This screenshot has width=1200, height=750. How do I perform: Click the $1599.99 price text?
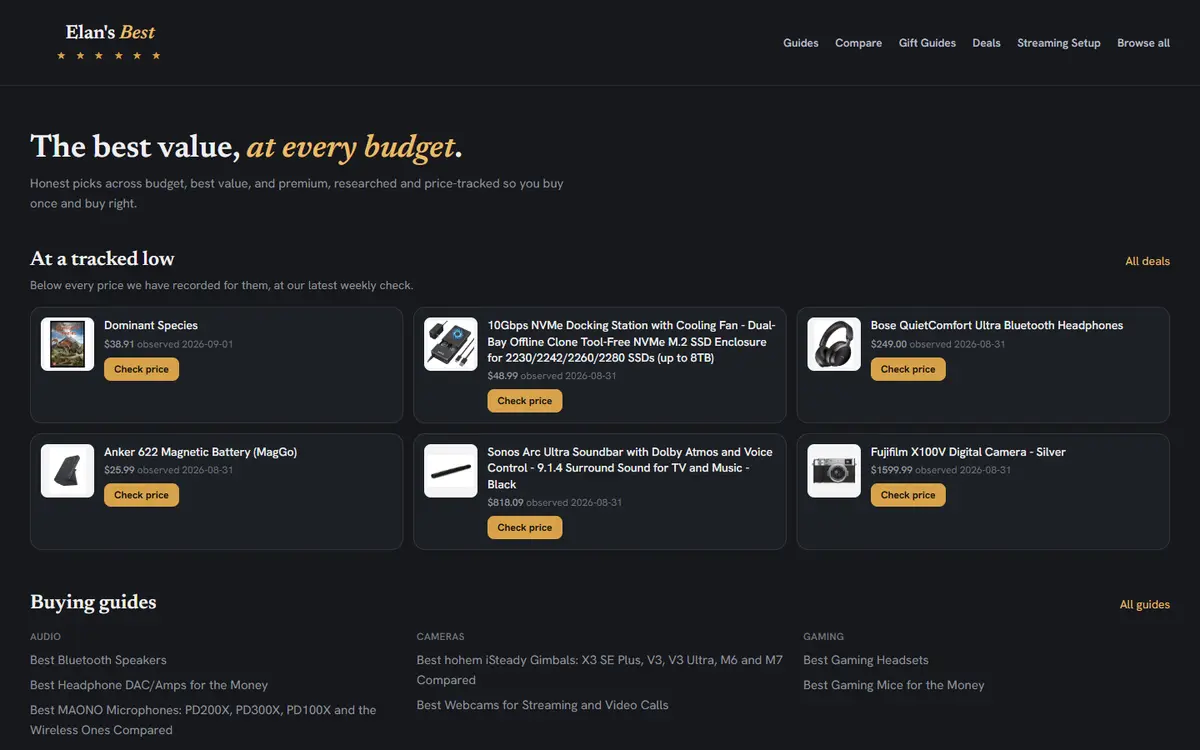click(891, 470)
